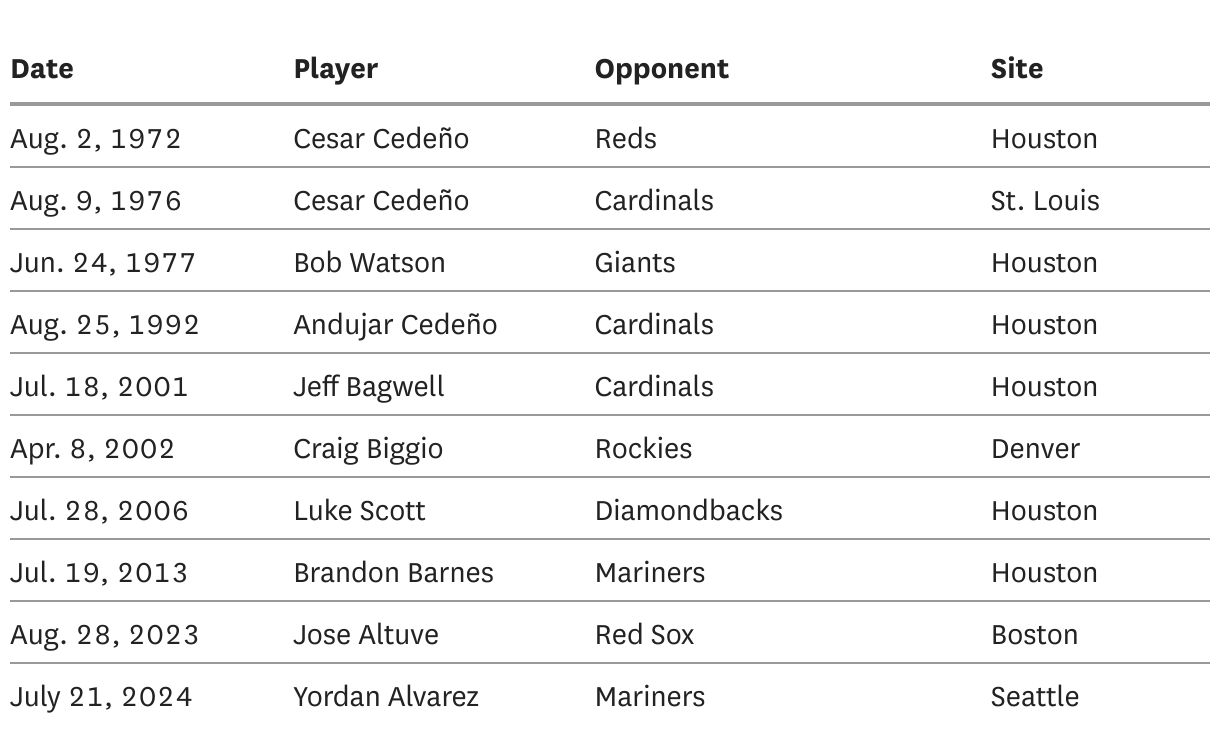Select the Yordan Alvarez player name

click(386, 696)
